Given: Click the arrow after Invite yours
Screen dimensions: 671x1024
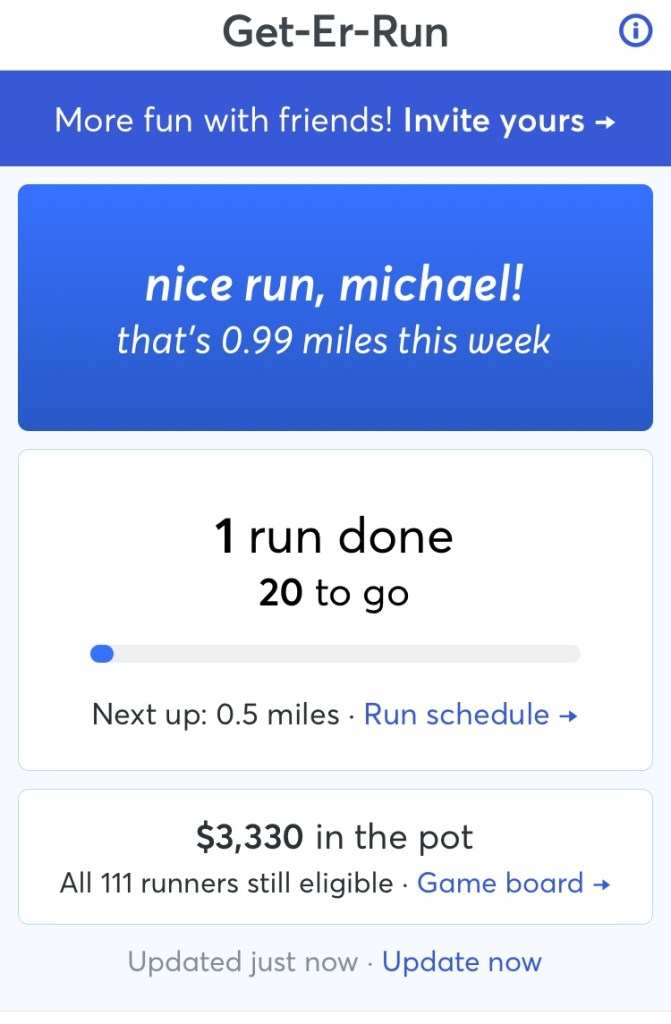Looking at the screenshot, I should tap(604, 122).
